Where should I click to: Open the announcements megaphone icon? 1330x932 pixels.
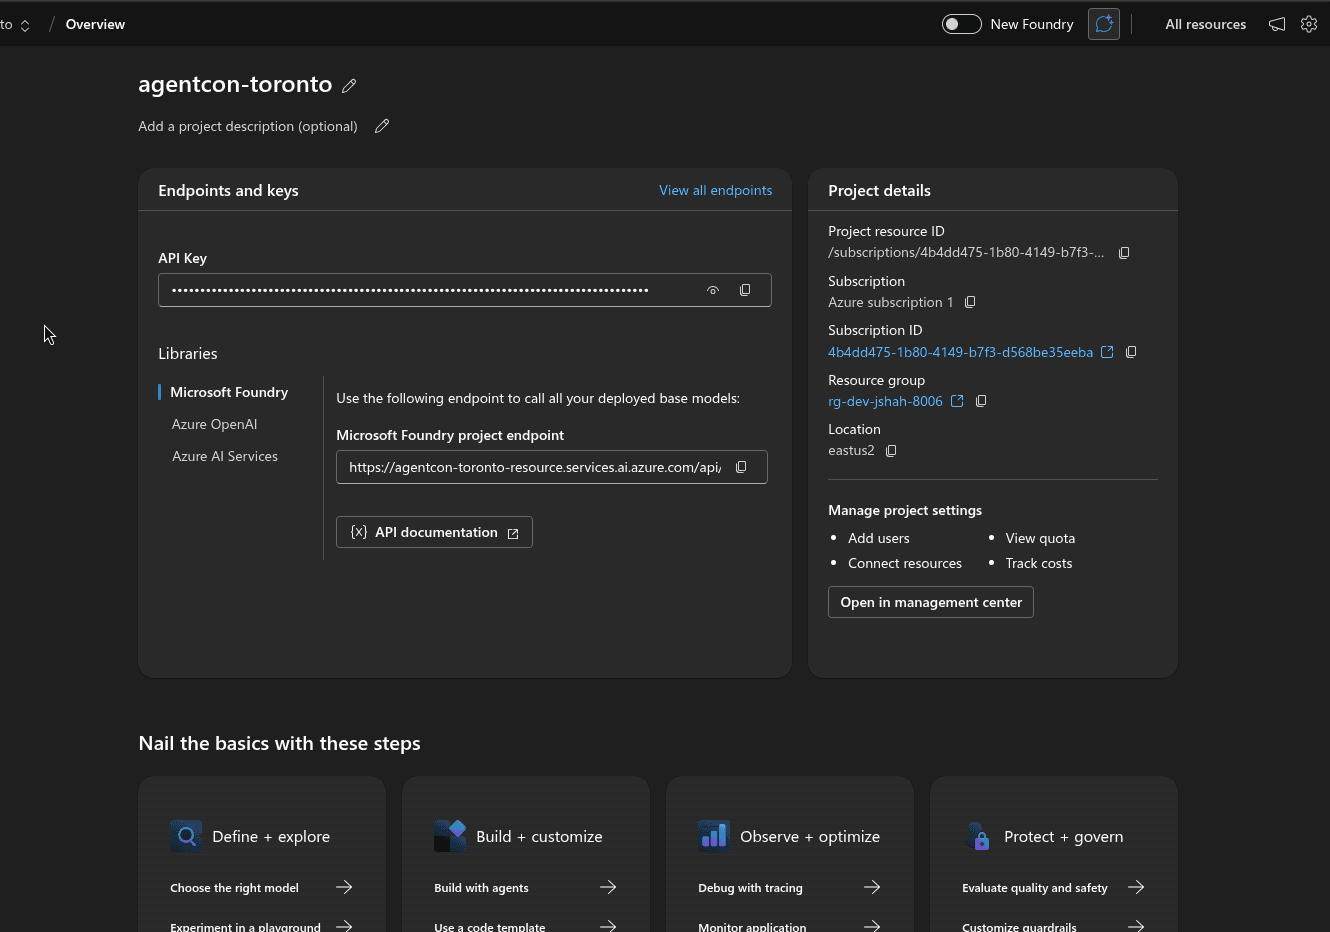[x=1277, y=24]
